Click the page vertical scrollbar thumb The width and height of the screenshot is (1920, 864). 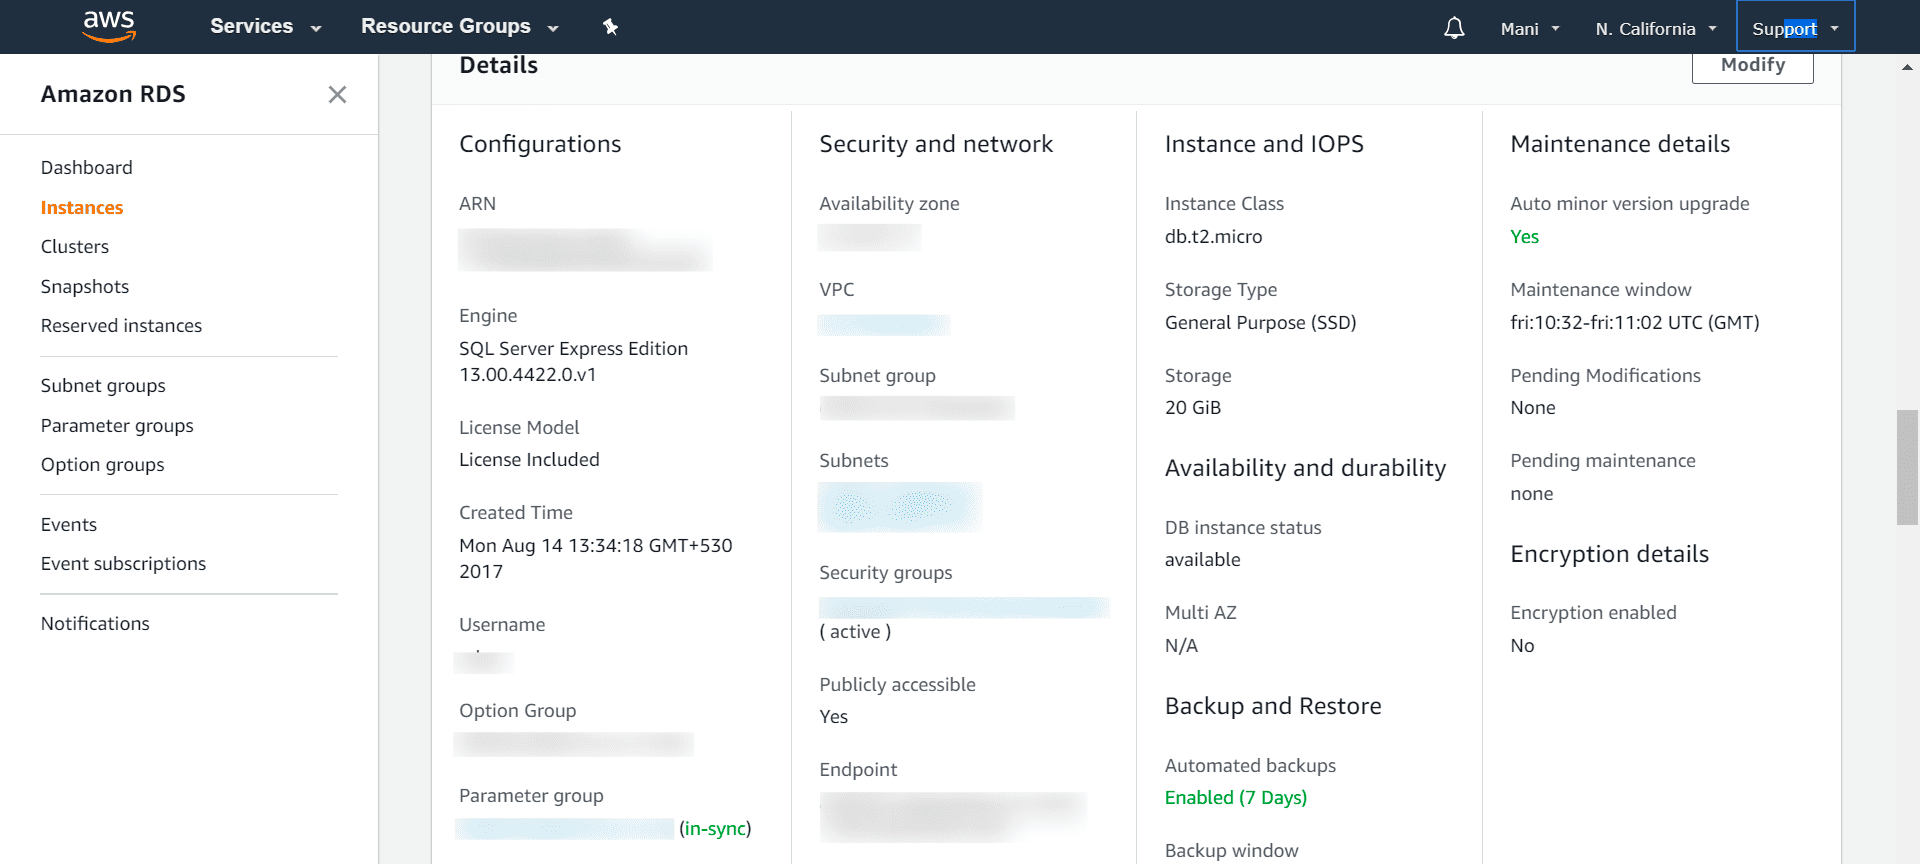pyautogui.click(x=1907, y=467)
